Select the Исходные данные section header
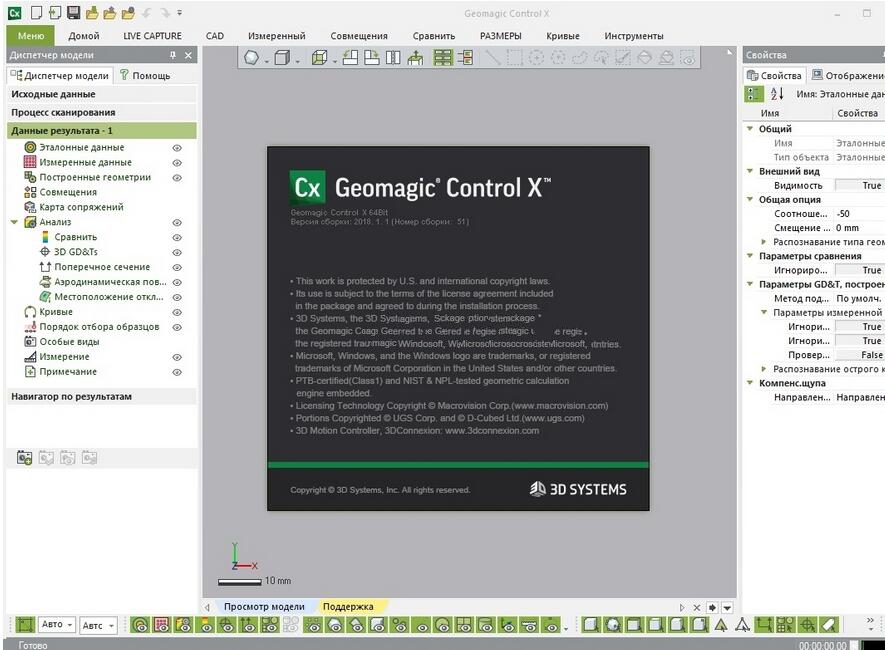Viewport: 885px width, 650px height. tap(102, 94)
